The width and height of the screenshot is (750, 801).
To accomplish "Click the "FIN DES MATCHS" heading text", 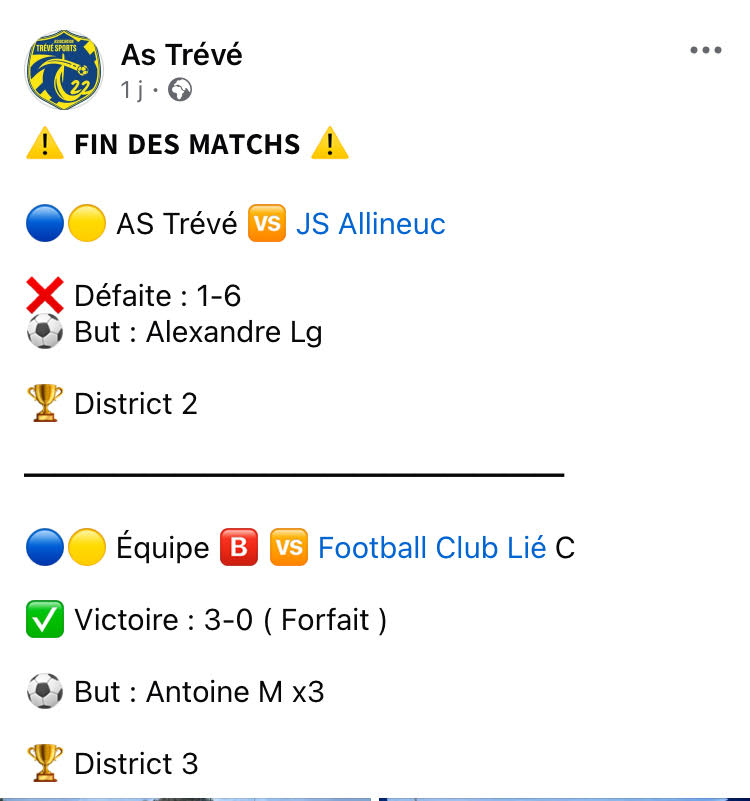I will click(x=187, y=144).
